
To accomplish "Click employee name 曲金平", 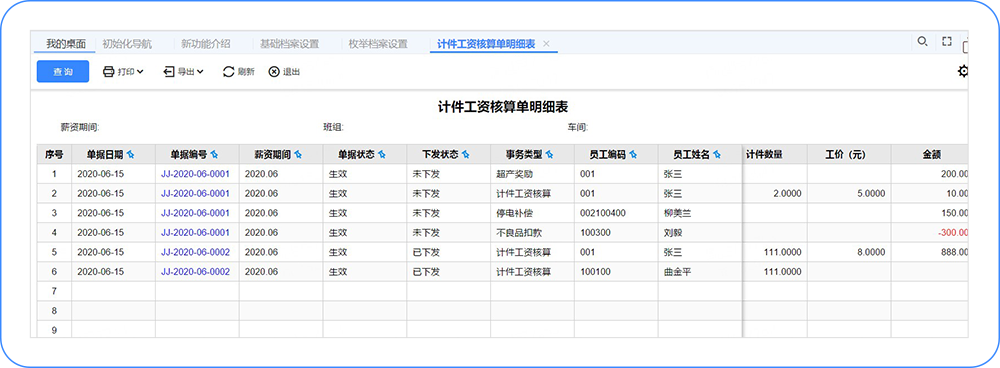I will (x=678, y=272).
